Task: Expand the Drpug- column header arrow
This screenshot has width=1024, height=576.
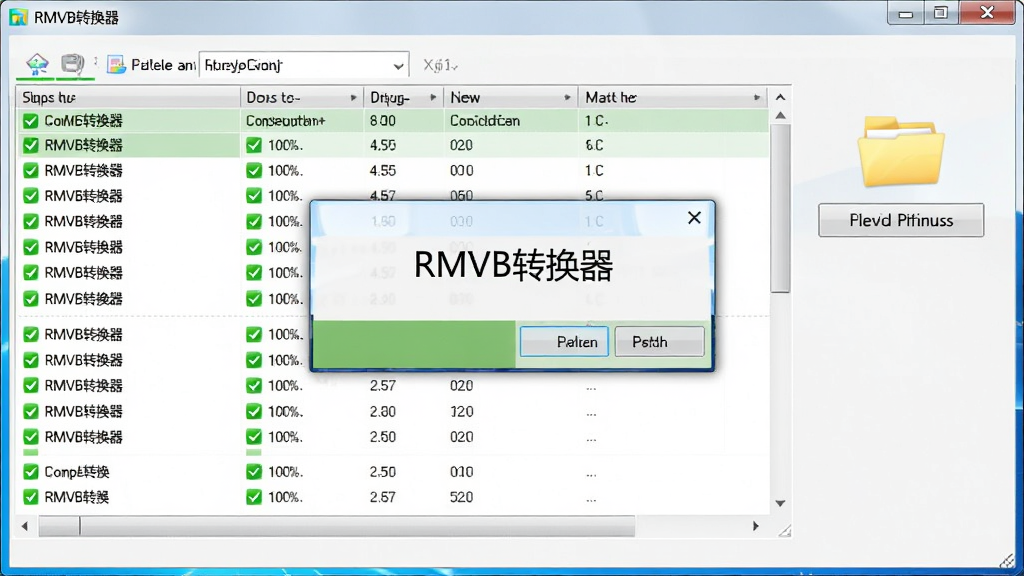Action: (433, 97)
